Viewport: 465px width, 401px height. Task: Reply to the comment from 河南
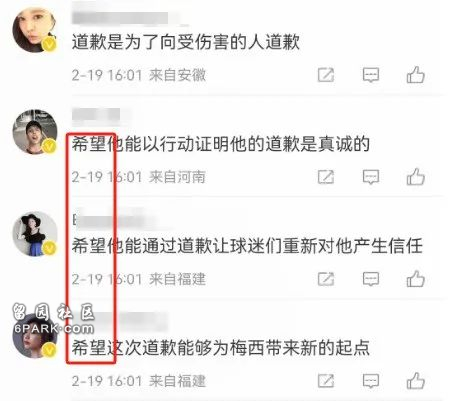tap(371, 177)
